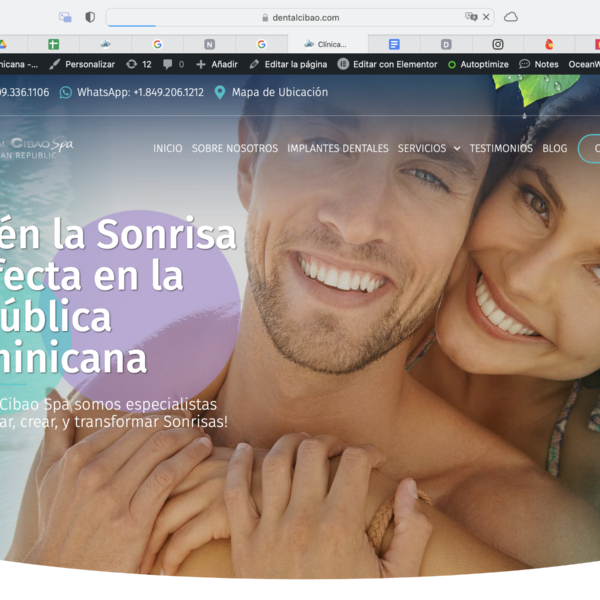Open the comments bubble showing 0
This screenshot has width=600, height=600.
click(x=173, y=64)
